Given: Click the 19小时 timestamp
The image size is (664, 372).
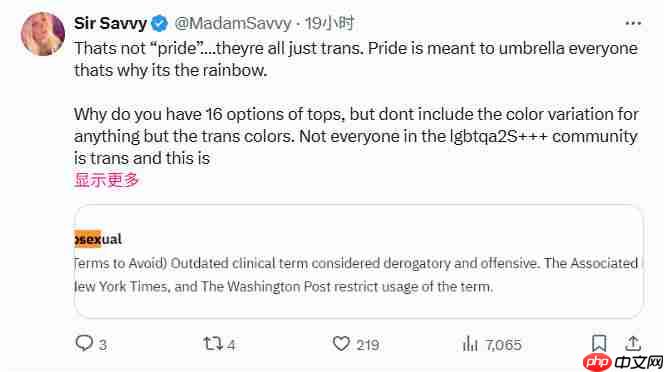Looking at the screenshot, I should [x=329, y=23].
